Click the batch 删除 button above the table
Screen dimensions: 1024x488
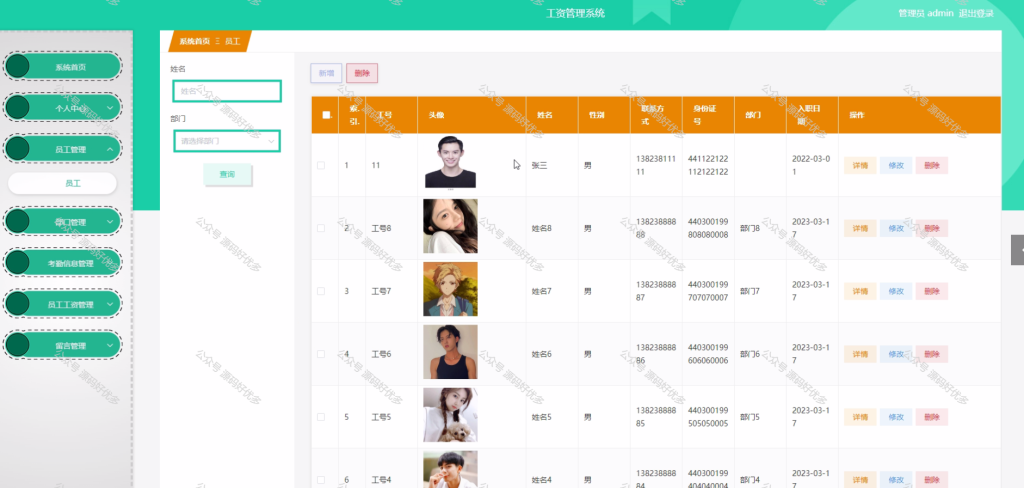(362, 73)
